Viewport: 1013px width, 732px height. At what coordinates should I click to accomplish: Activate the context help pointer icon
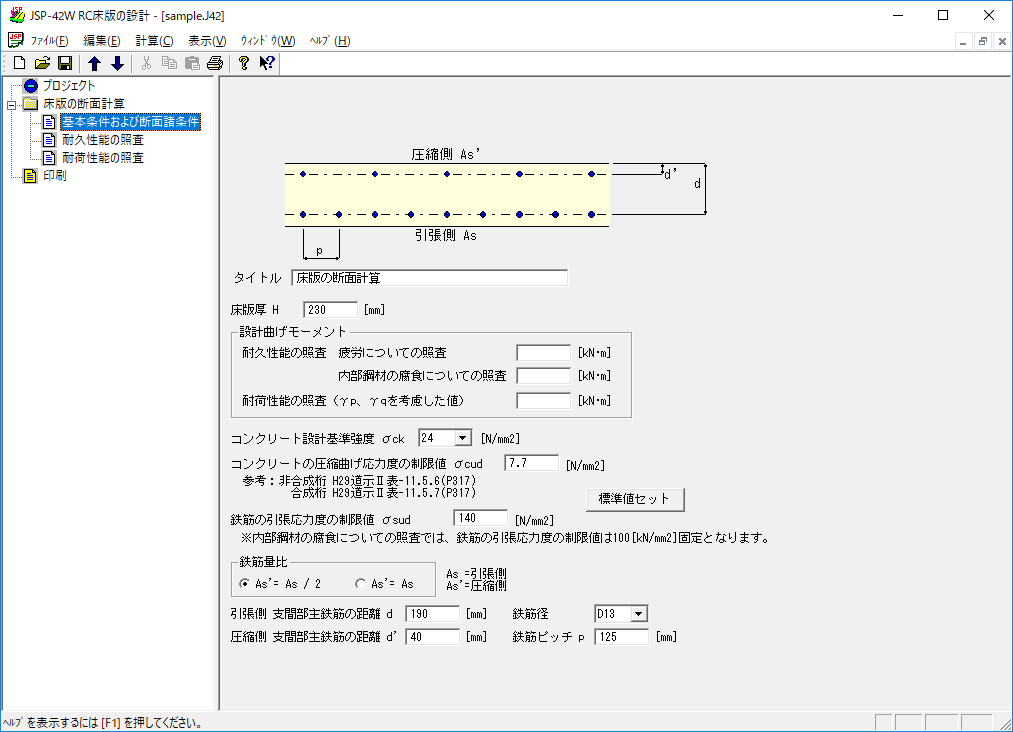coord(266,63)
